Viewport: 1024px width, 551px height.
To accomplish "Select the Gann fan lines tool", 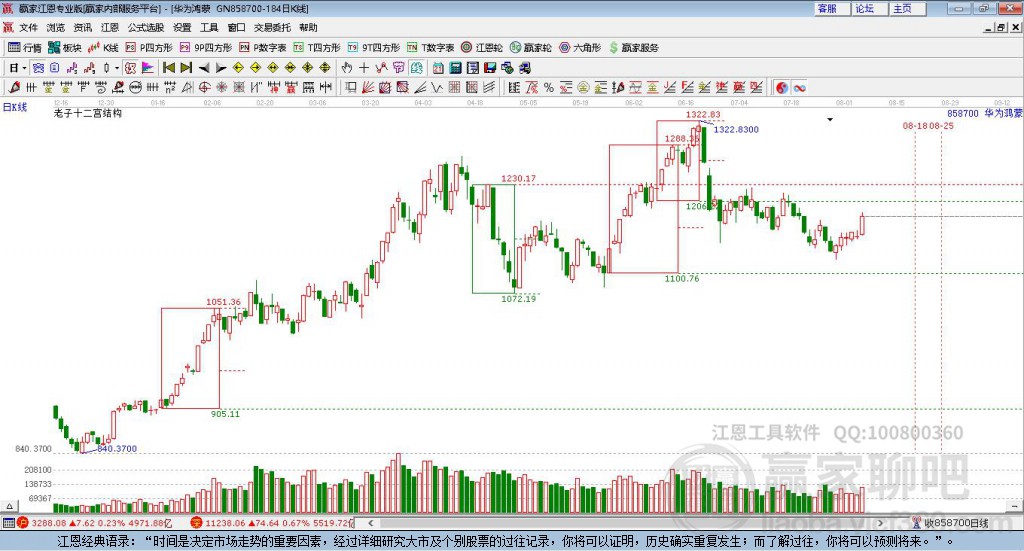I will point(368,87).
